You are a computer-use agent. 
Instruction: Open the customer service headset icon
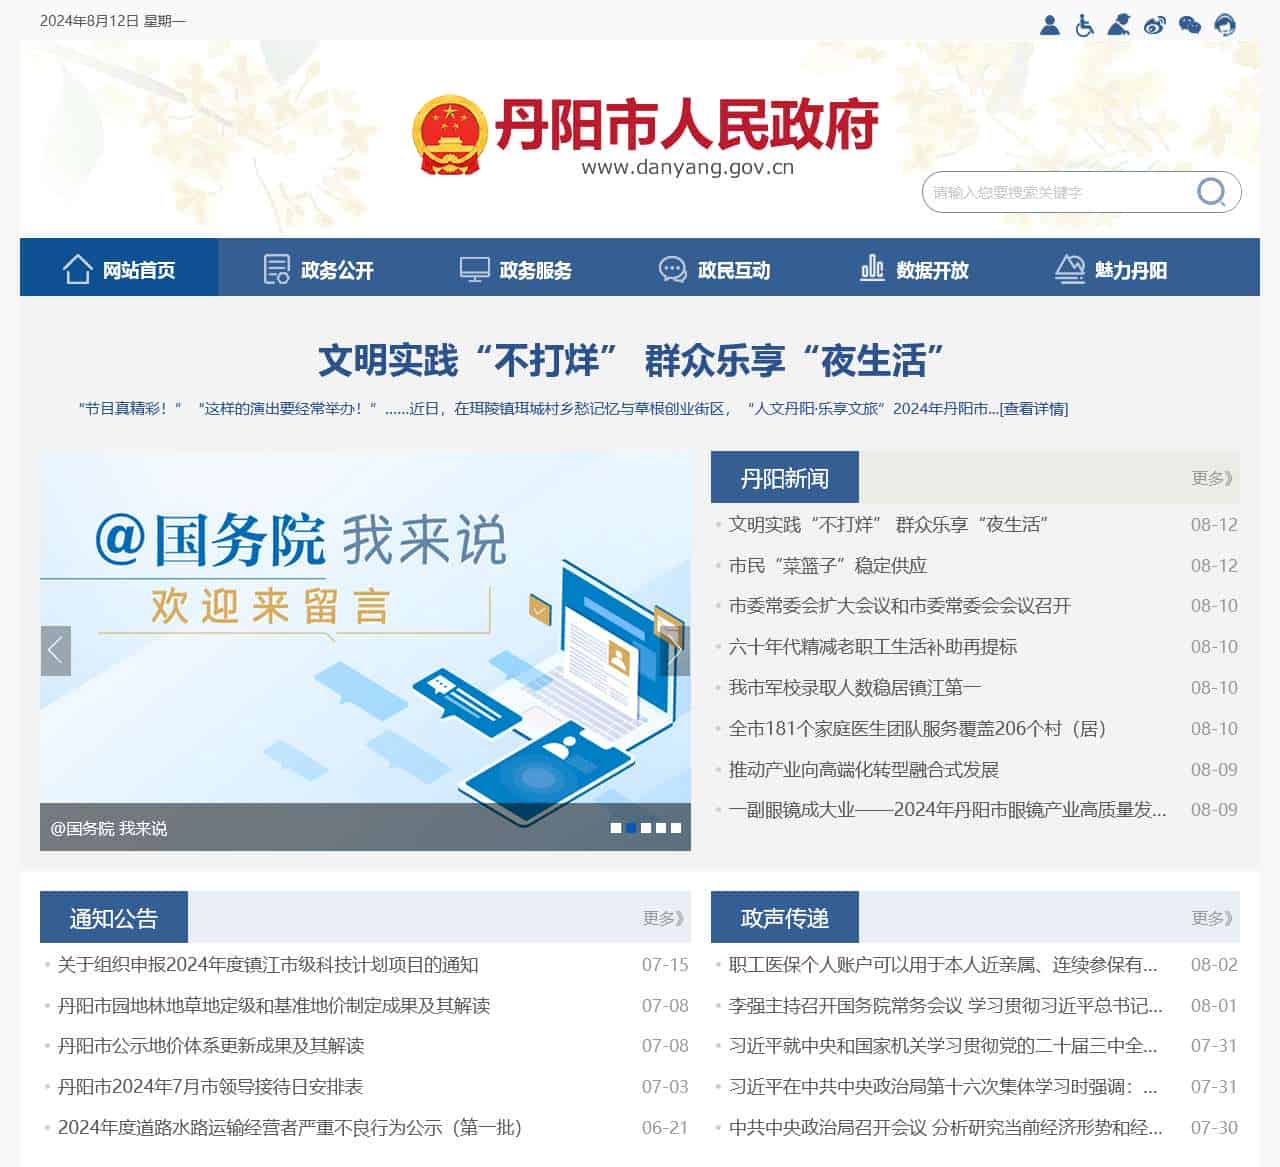(x=1225, y=25)
